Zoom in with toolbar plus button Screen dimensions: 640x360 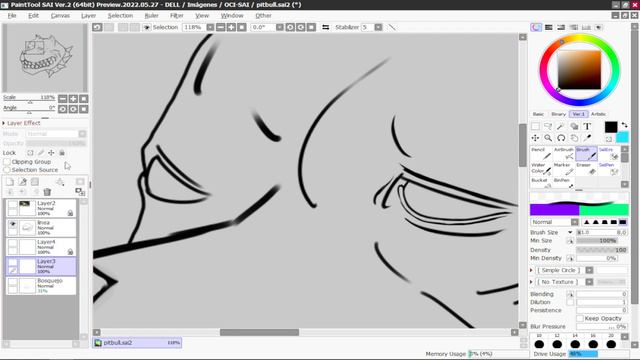click(231, 27)
